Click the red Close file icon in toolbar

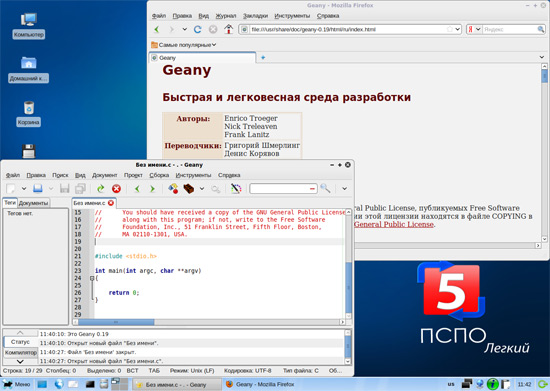click(x=116, y=189)
